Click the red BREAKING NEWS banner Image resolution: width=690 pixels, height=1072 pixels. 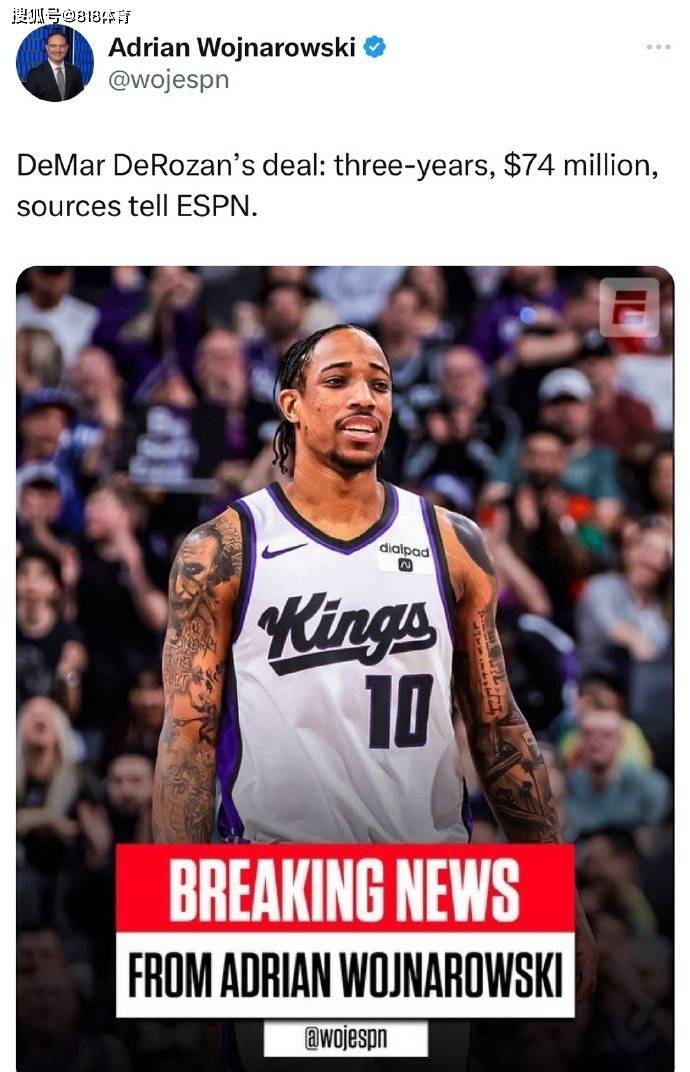pos(345,887)
